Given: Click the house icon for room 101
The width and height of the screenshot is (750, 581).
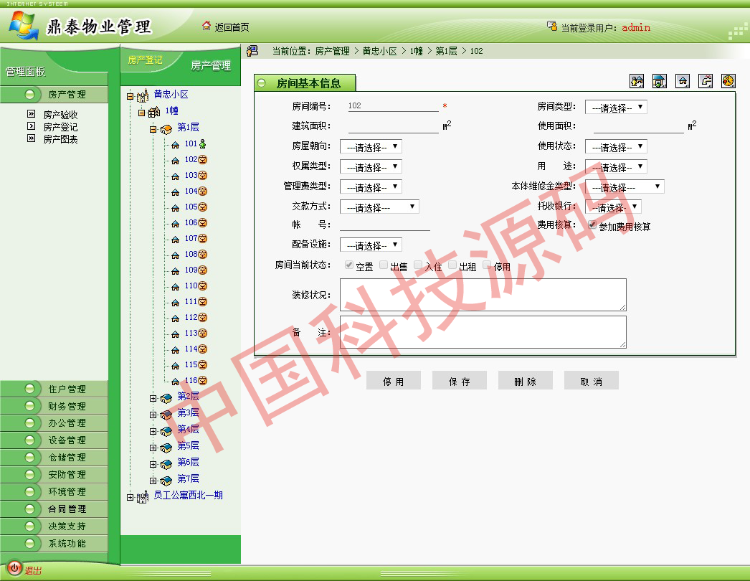Looking at the screenshot, I should point(175,144).
